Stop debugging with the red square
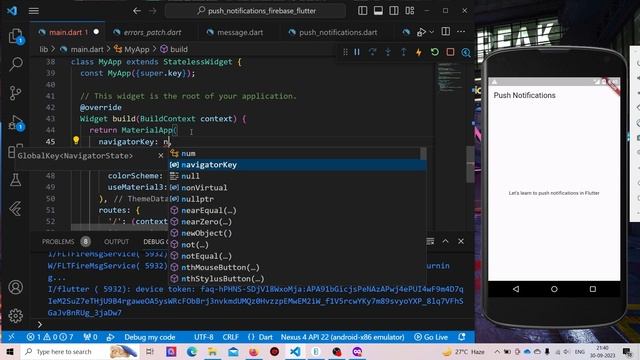Screen dimensions: 640x360 (x=450, y=52)
